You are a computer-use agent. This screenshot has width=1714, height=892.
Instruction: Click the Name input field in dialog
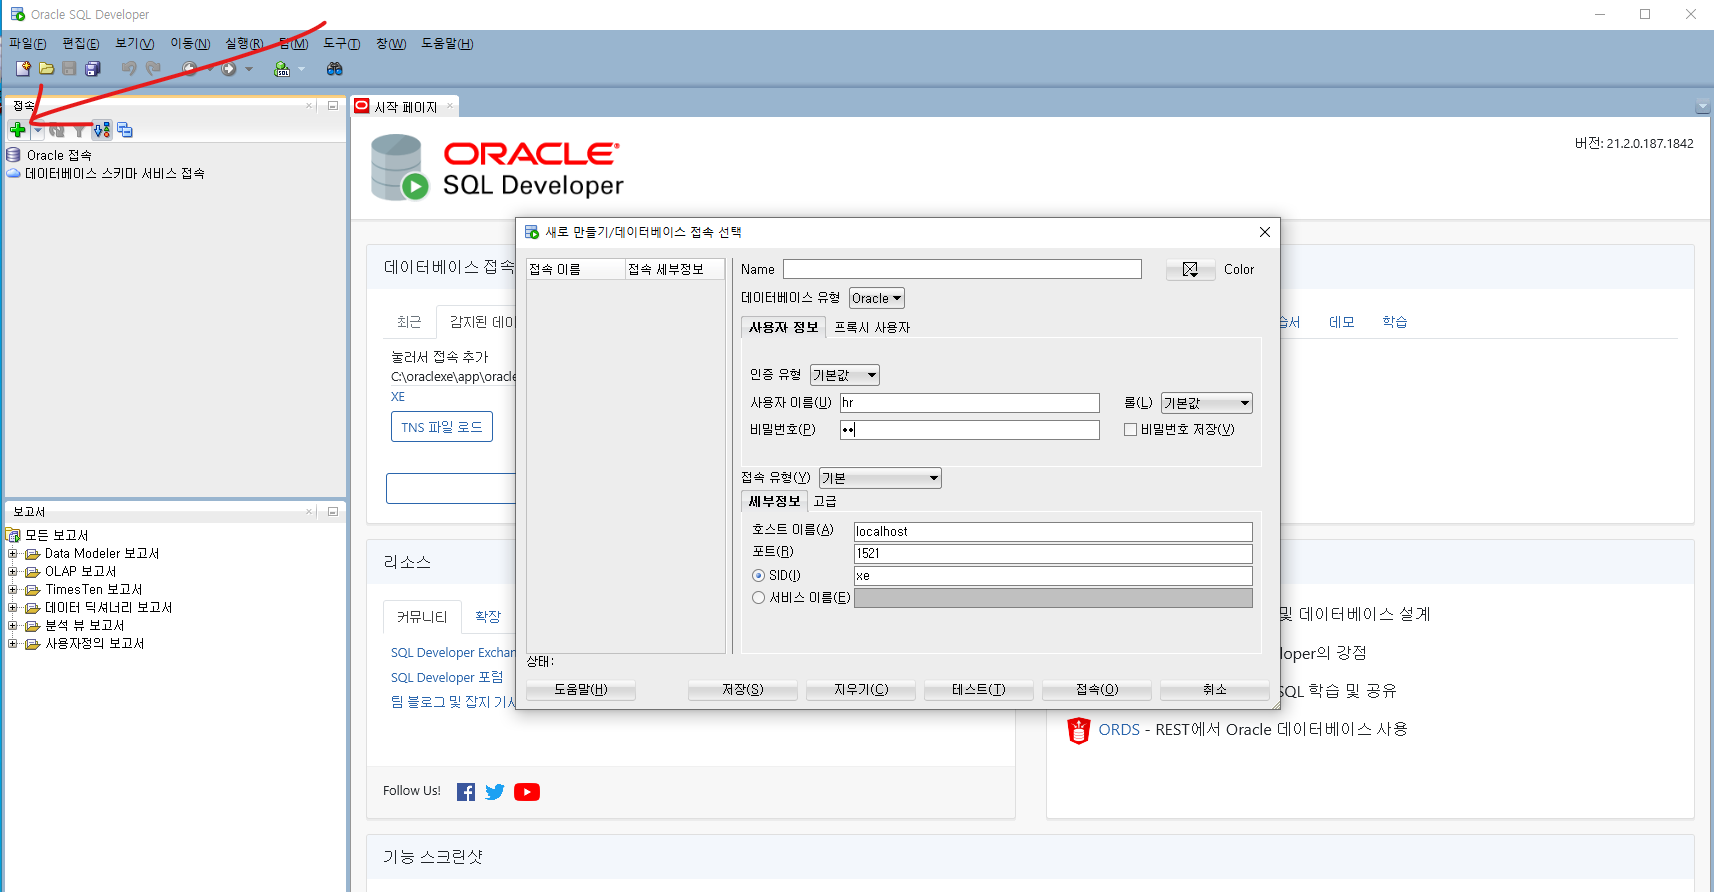click(x=962, y=269)
